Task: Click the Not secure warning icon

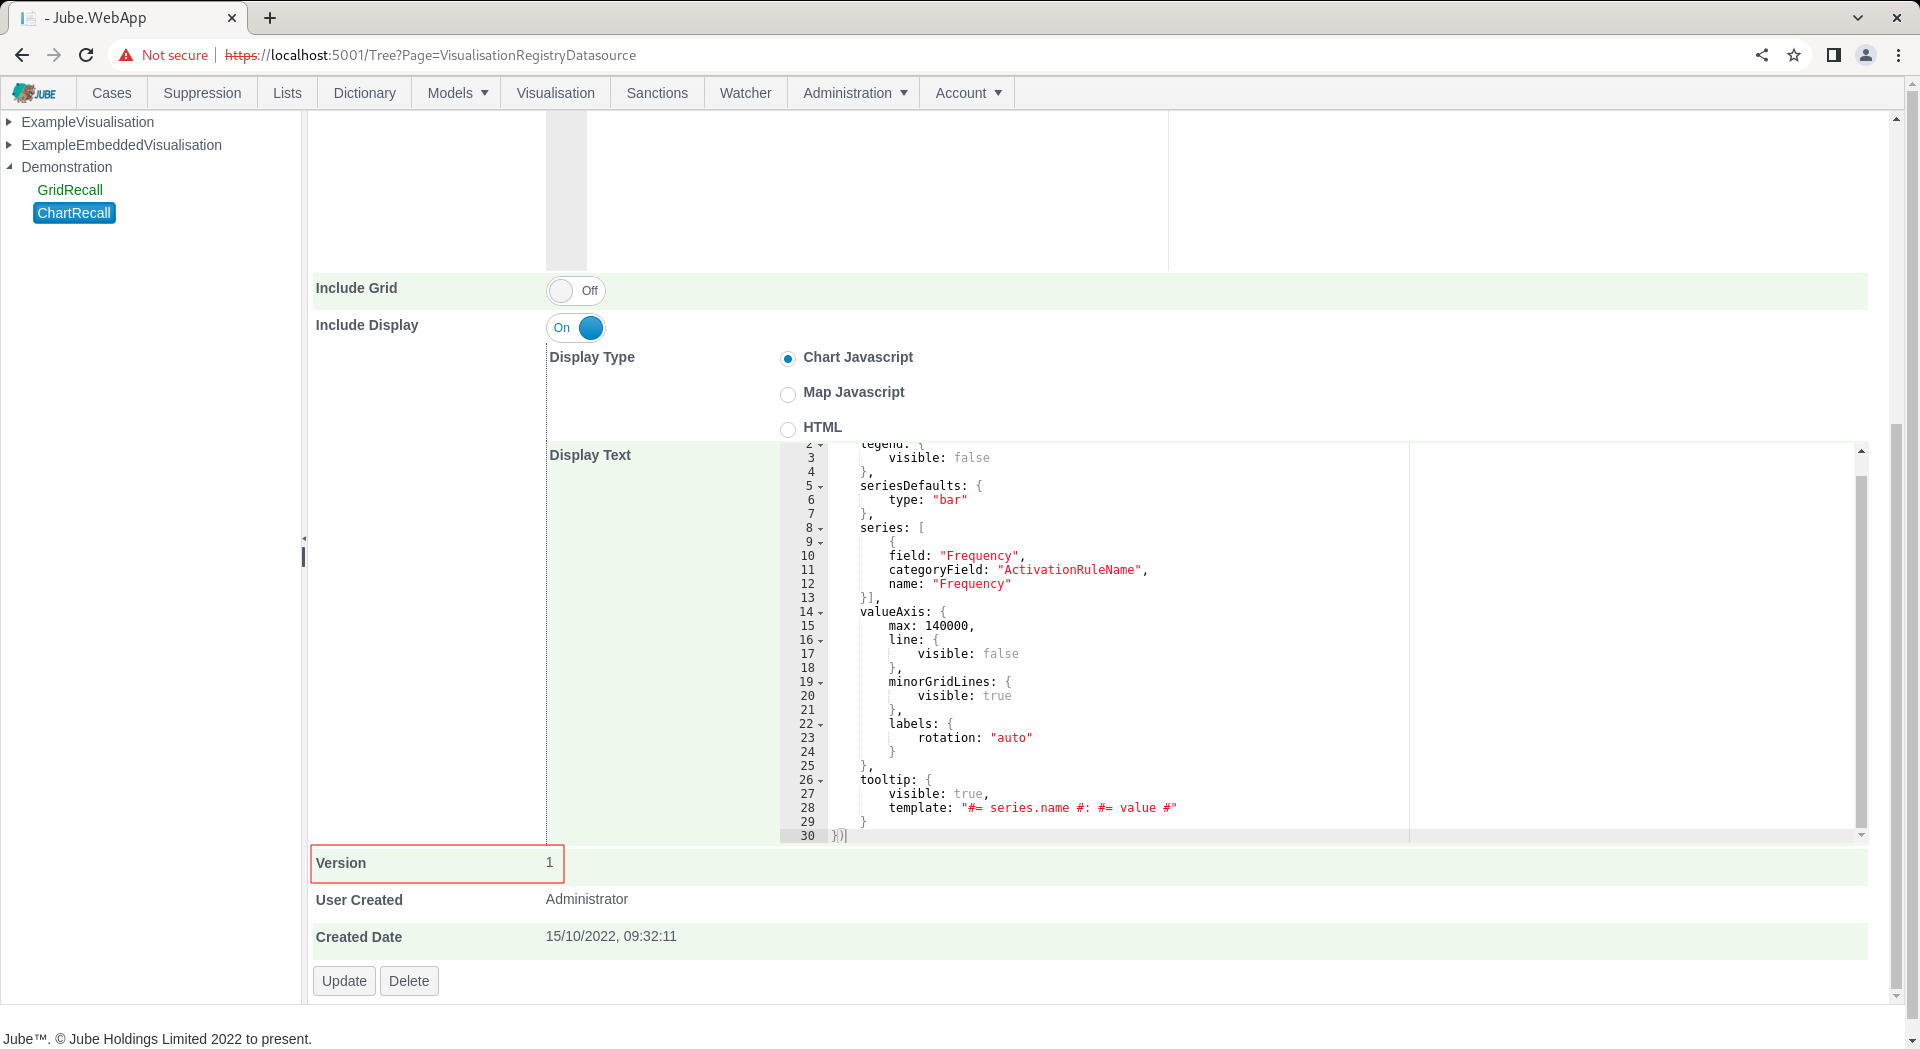Action: (126, 55)
